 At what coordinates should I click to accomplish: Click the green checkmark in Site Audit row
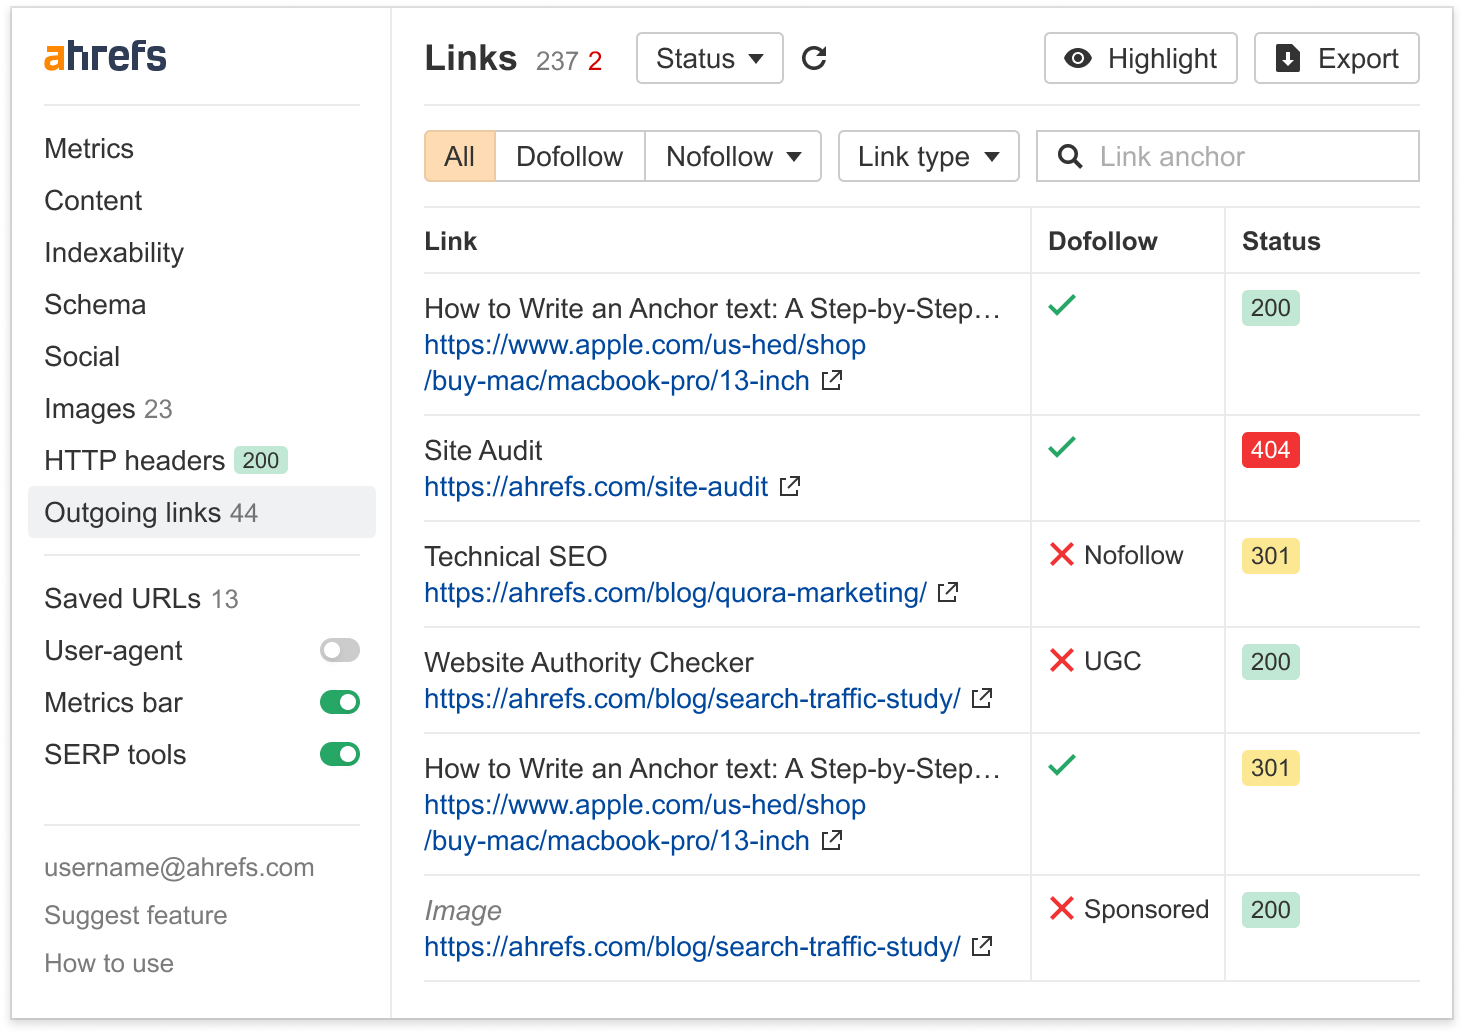[x=1062, y=447]
